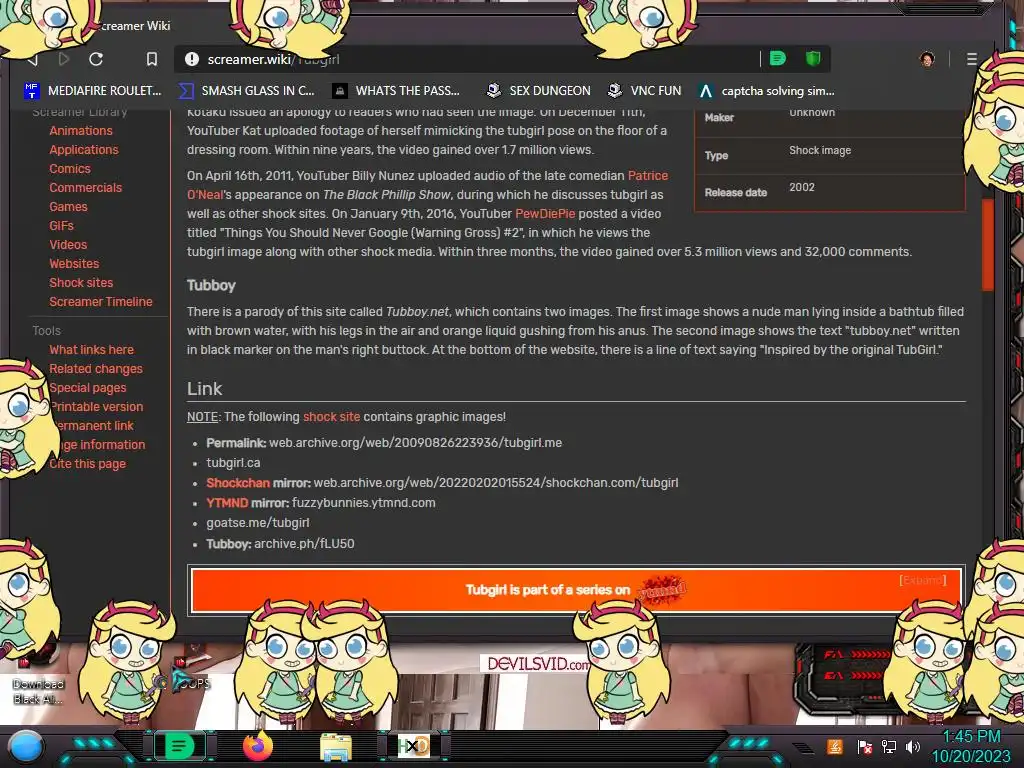This screenshot has height=768, width=1024.
Task: Open Screamer Timeline in the sidebar
Action: [x=101, y=301]
